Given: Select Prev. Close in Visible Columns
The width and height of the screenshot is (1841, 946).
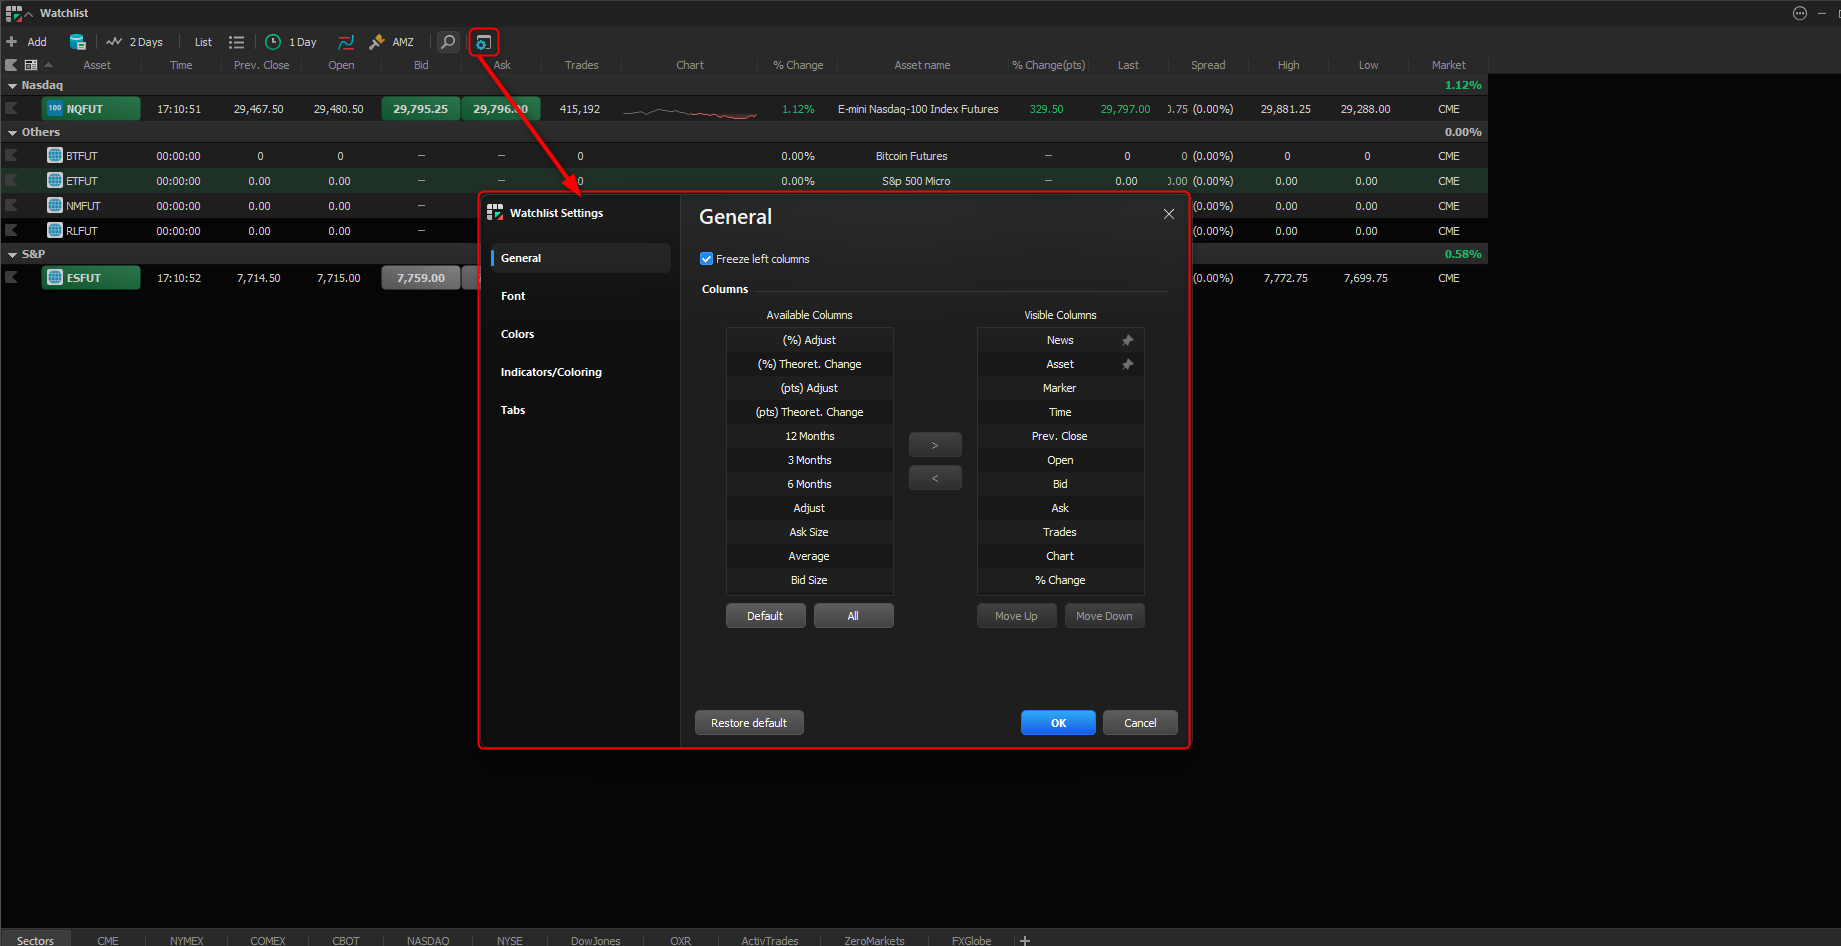Looking at the screenshot, I should click(x=1060, y=436).
